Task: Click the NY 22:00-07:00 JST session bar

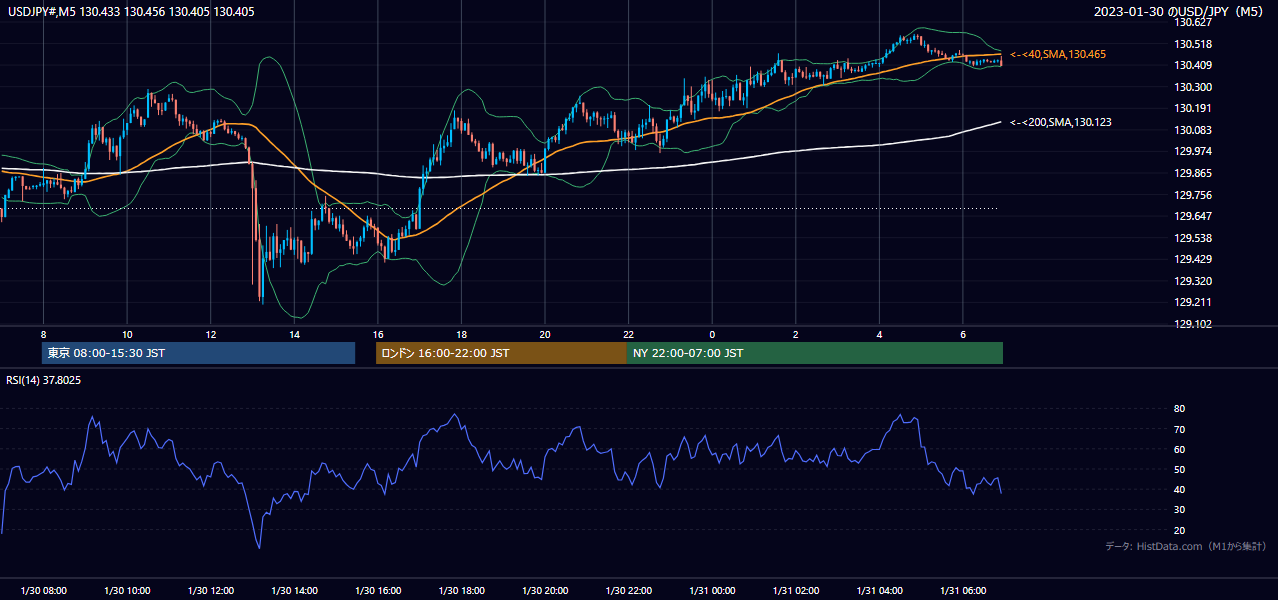Action: tap(815, 353)
